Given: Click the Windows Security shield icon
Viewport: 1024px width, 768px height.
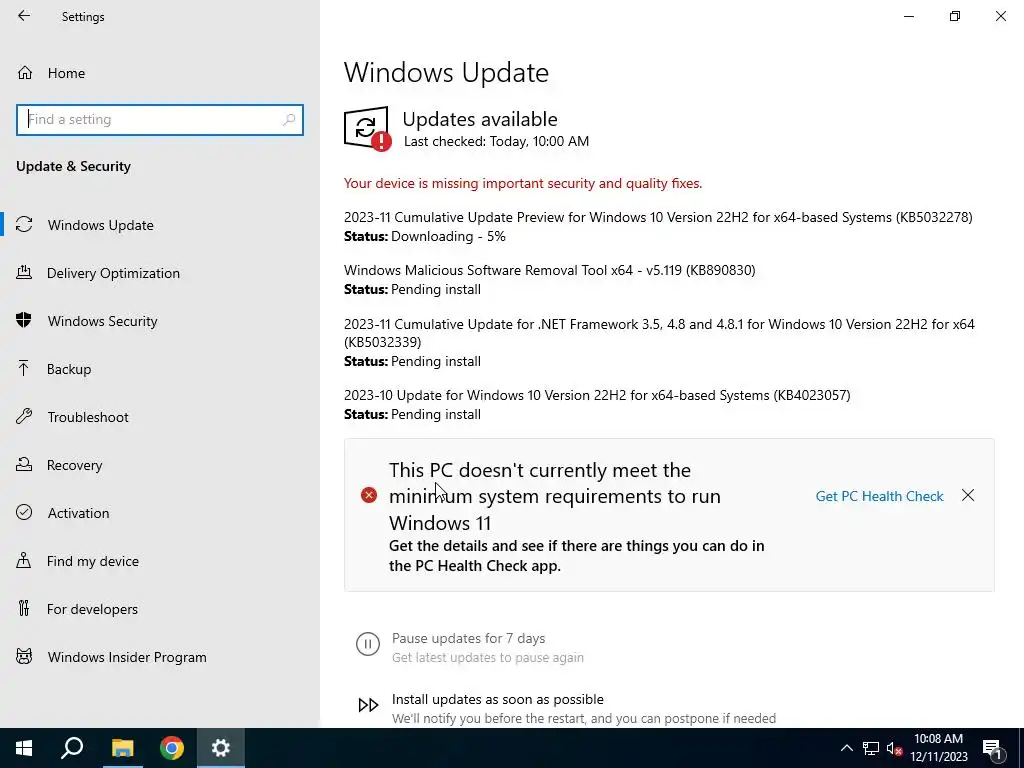Looking at the screenshot, I should pyautogui.click(x=24, y=321).
